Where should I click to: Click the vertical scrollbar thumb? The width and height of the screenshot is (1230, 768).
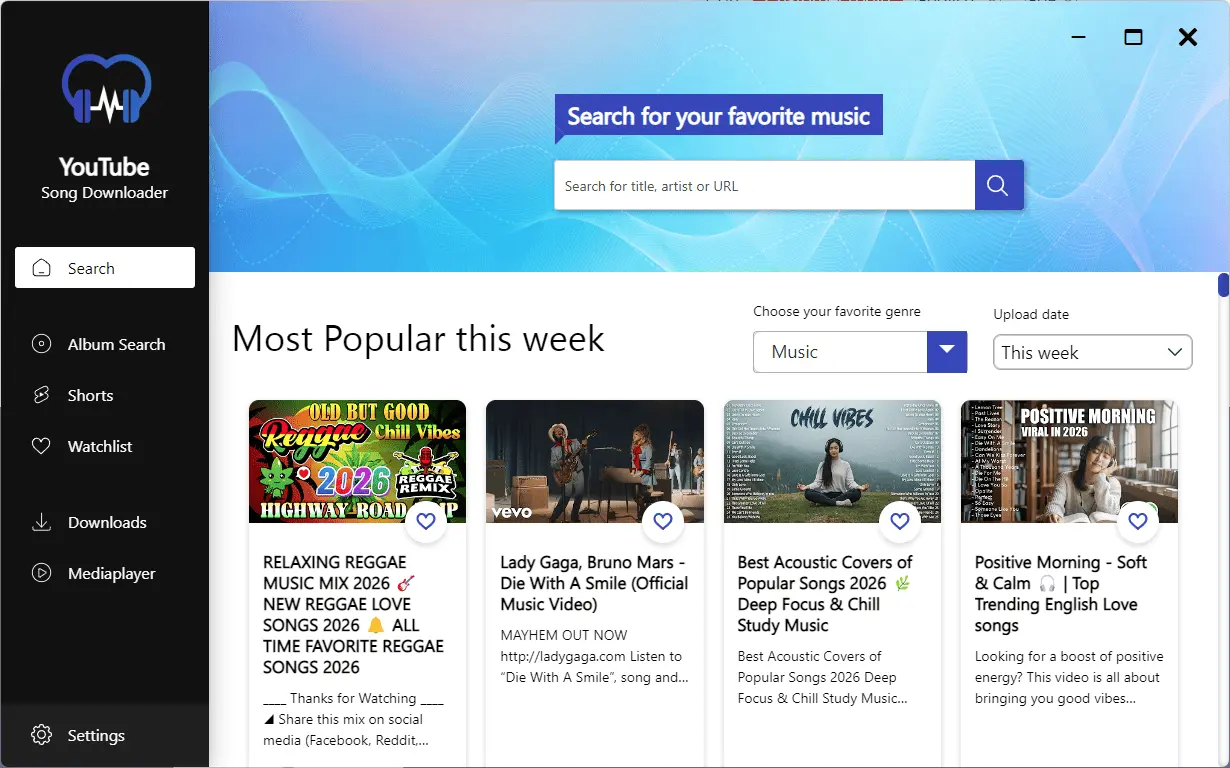click(x=1223, y=285)
